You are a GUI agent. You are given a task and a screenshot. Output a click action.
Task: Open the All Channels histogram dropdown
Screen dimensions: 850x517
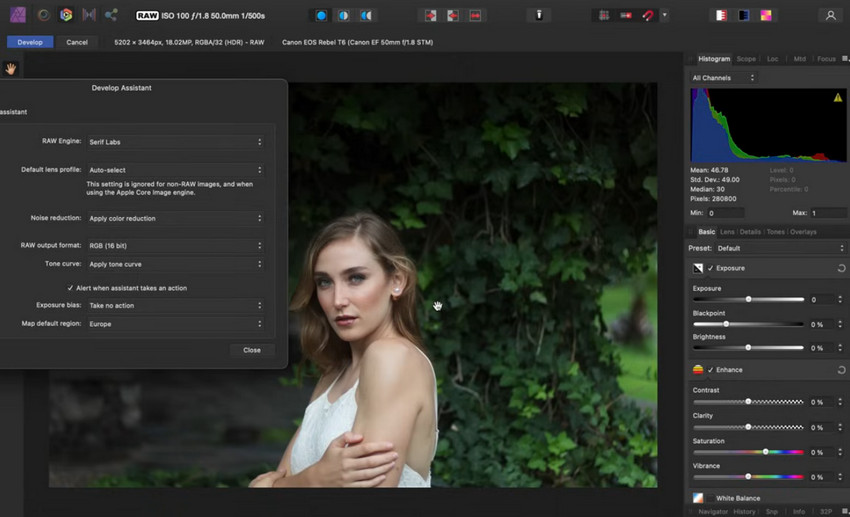pyautogui.click(x=723, y=78)
